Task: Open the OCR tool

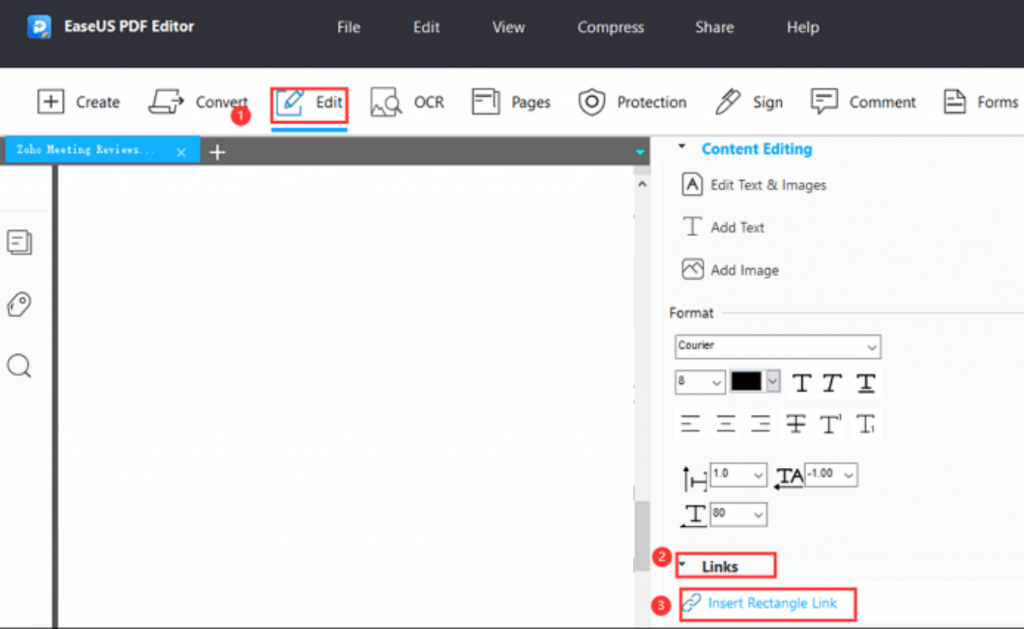Action: pos(407,101)
